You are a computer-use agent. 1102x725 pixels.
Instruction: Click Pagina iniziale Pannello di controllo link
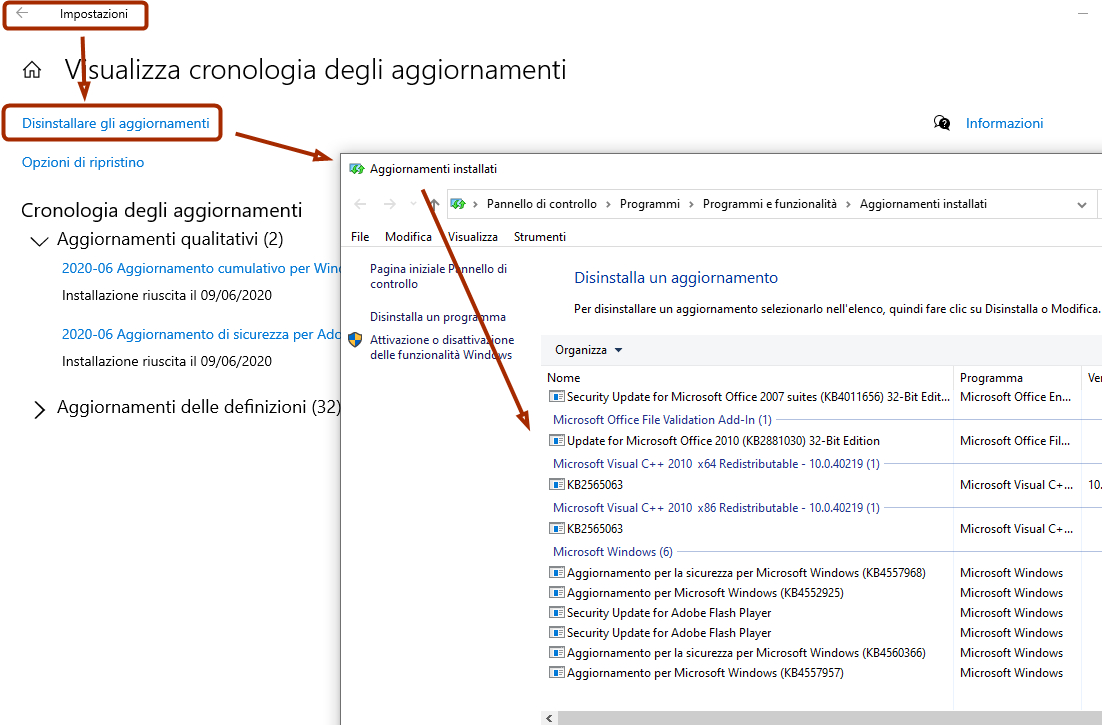pyautogui.click(x=439, y=276)
